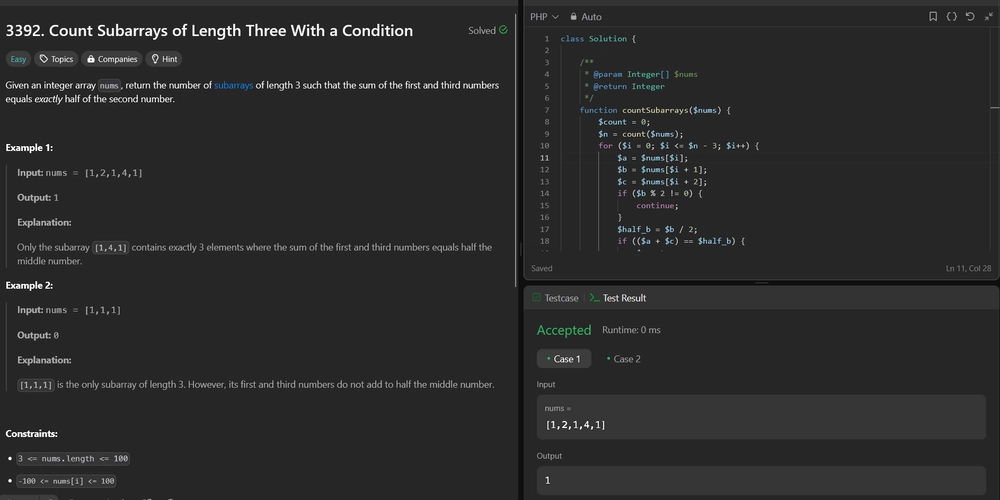Click the vertical divider between panels
This screenshot has height=500, width=1000.
point(520,250)
